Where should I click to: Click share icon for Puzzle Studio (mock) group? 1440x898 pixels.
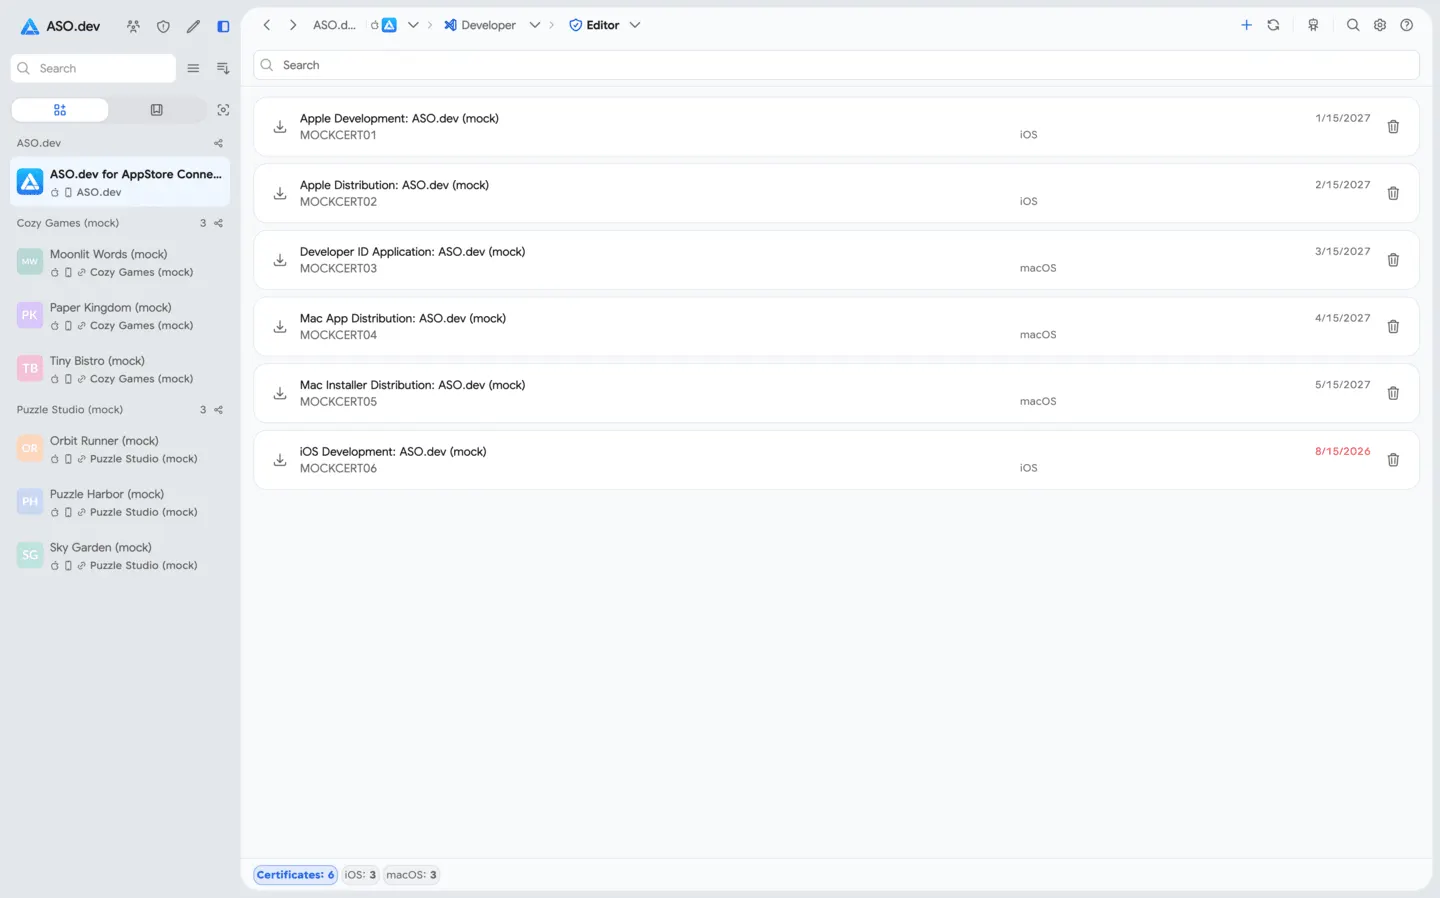coord(218,410)
